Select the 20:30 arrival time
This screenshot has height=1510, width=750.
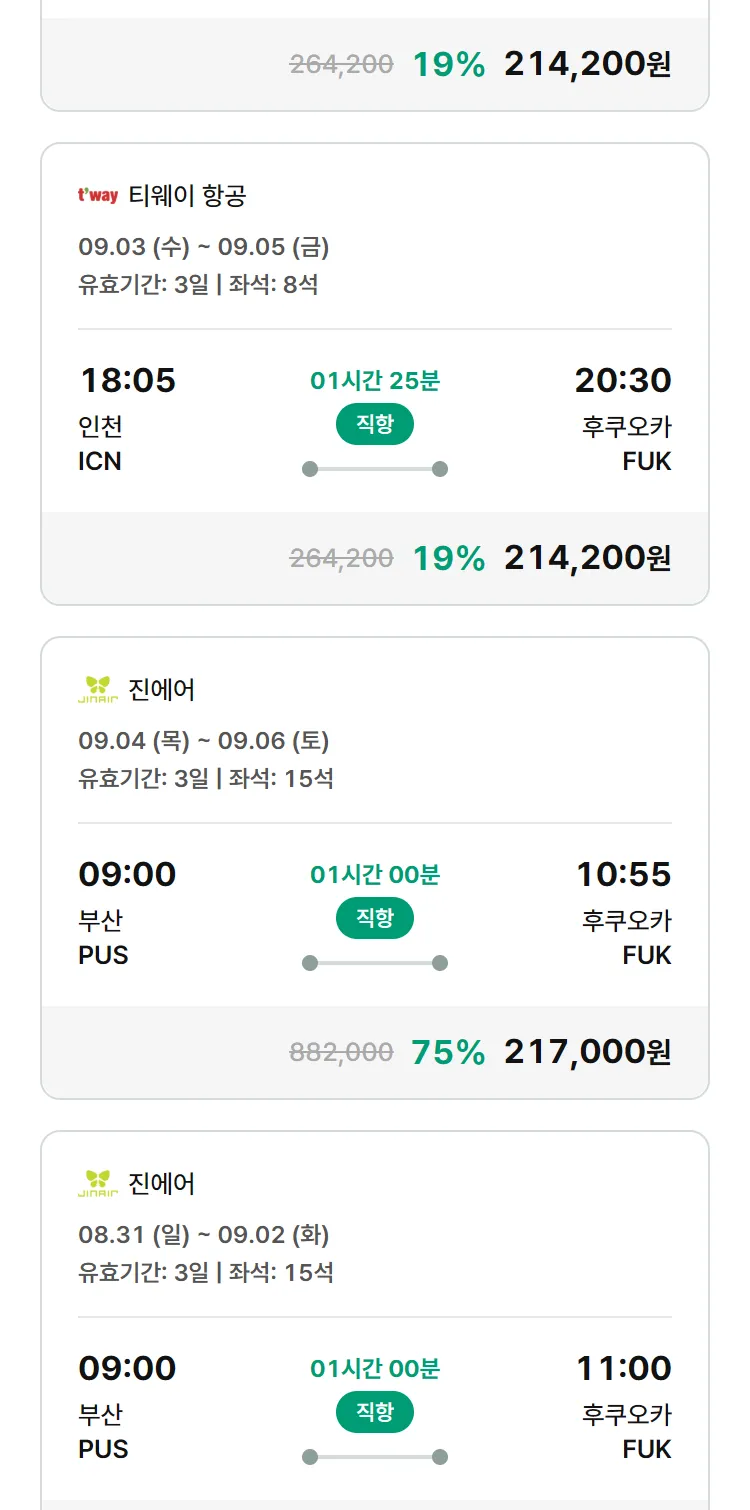coord(623,380)
